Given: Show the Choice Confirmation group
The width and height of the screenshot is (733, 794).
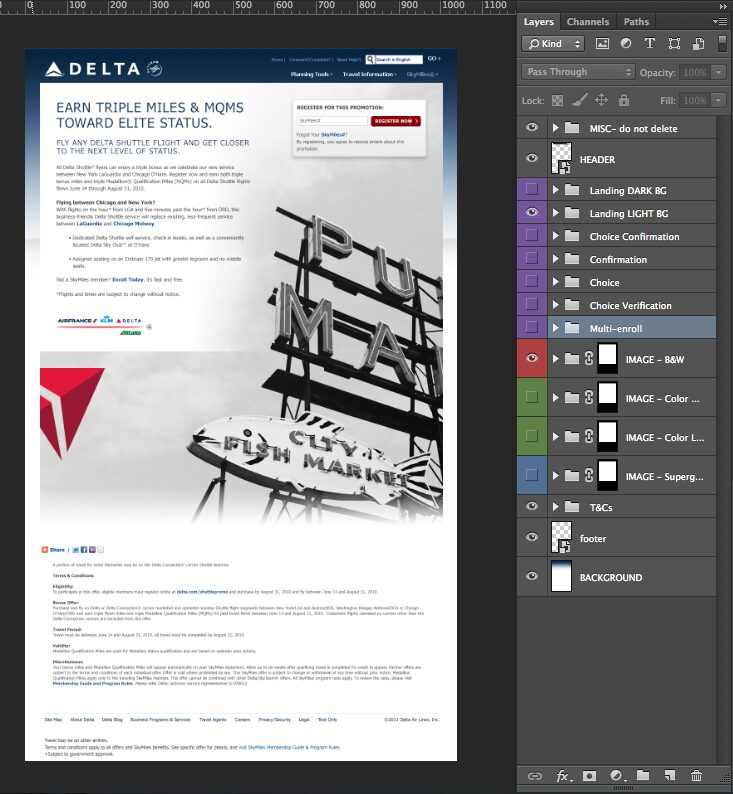Looking at the screenshot, I should (x=532, y=235).
